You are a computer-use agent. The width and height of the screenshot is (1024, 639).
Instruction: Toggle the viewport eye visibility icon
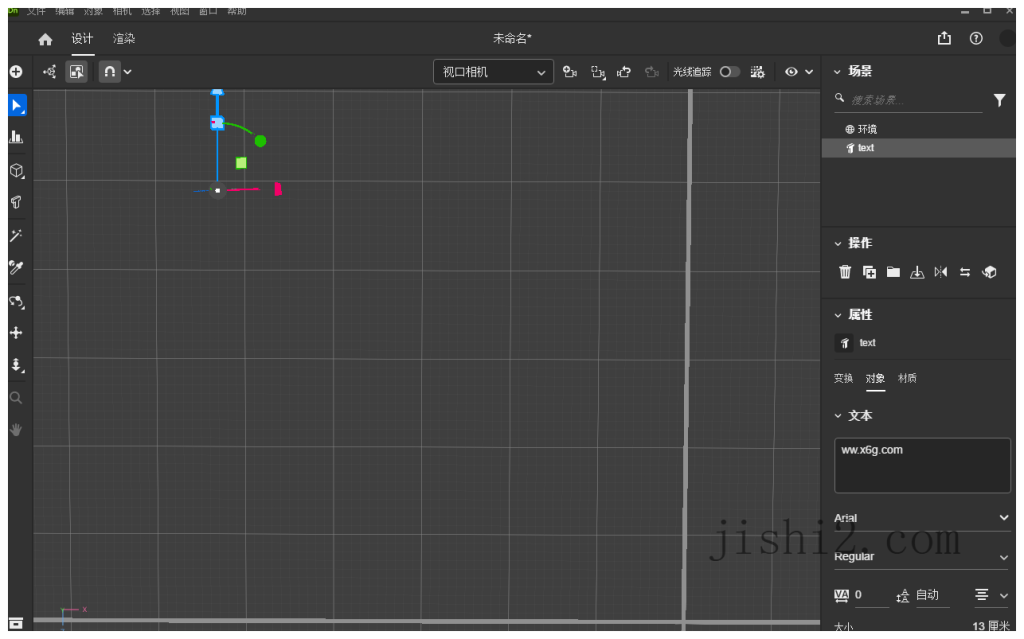tap(791, 72)
